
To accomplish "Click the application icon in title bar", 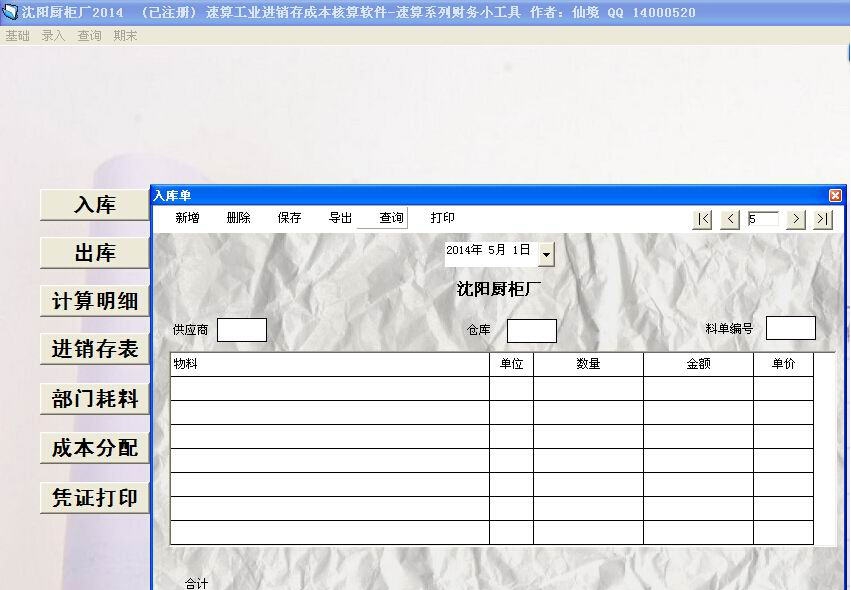I will [x=10, y=11].
